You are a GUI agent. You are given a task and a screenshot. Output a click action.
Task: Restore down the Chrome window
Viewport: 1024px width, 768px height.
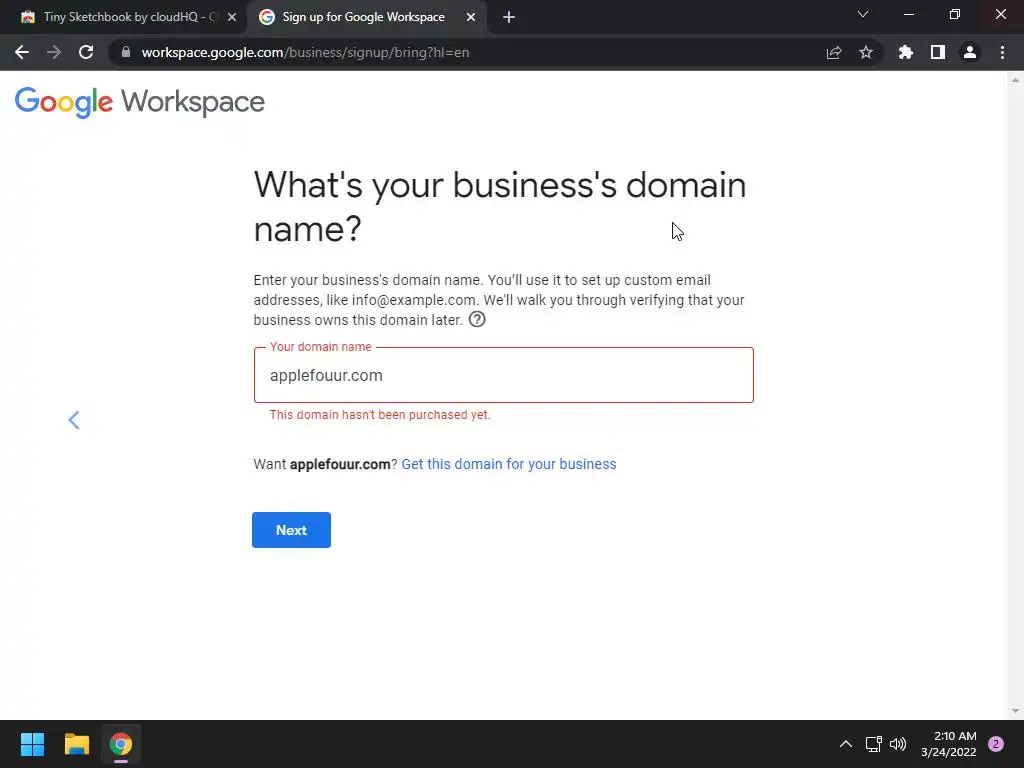pos(955,14)
